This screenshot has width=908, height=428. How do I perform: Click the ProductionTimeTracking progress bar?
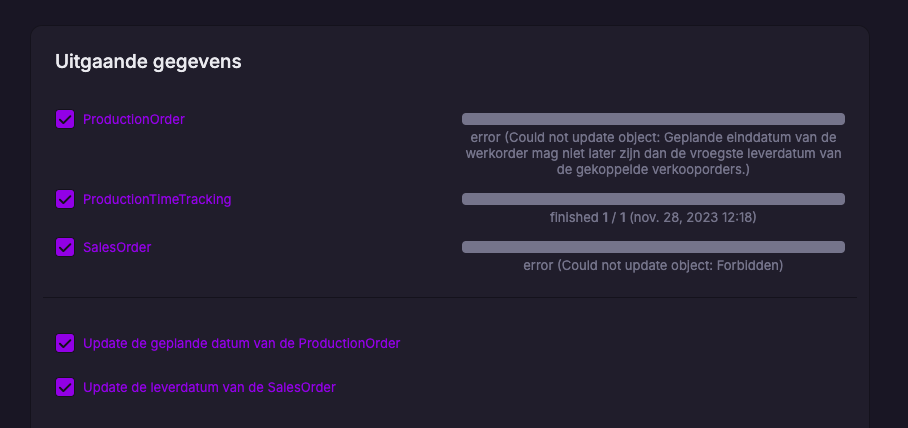click(x=653, y=199)
